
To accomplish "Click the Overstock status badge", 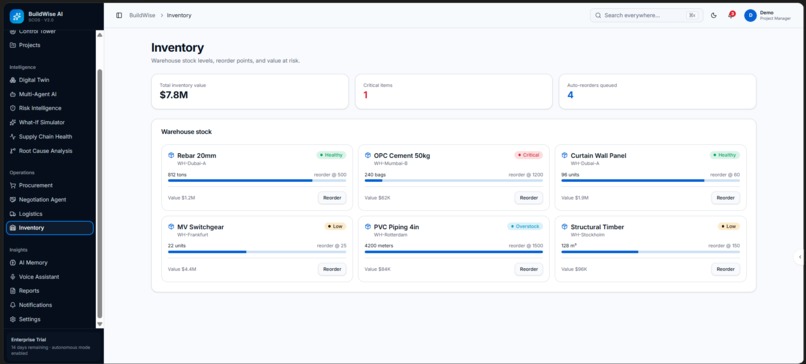I will (525, 227).
